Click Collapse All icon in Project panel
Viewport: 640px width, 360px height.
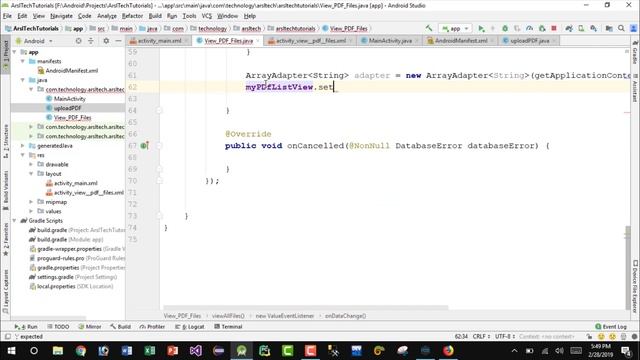click(x=91, y=41)
